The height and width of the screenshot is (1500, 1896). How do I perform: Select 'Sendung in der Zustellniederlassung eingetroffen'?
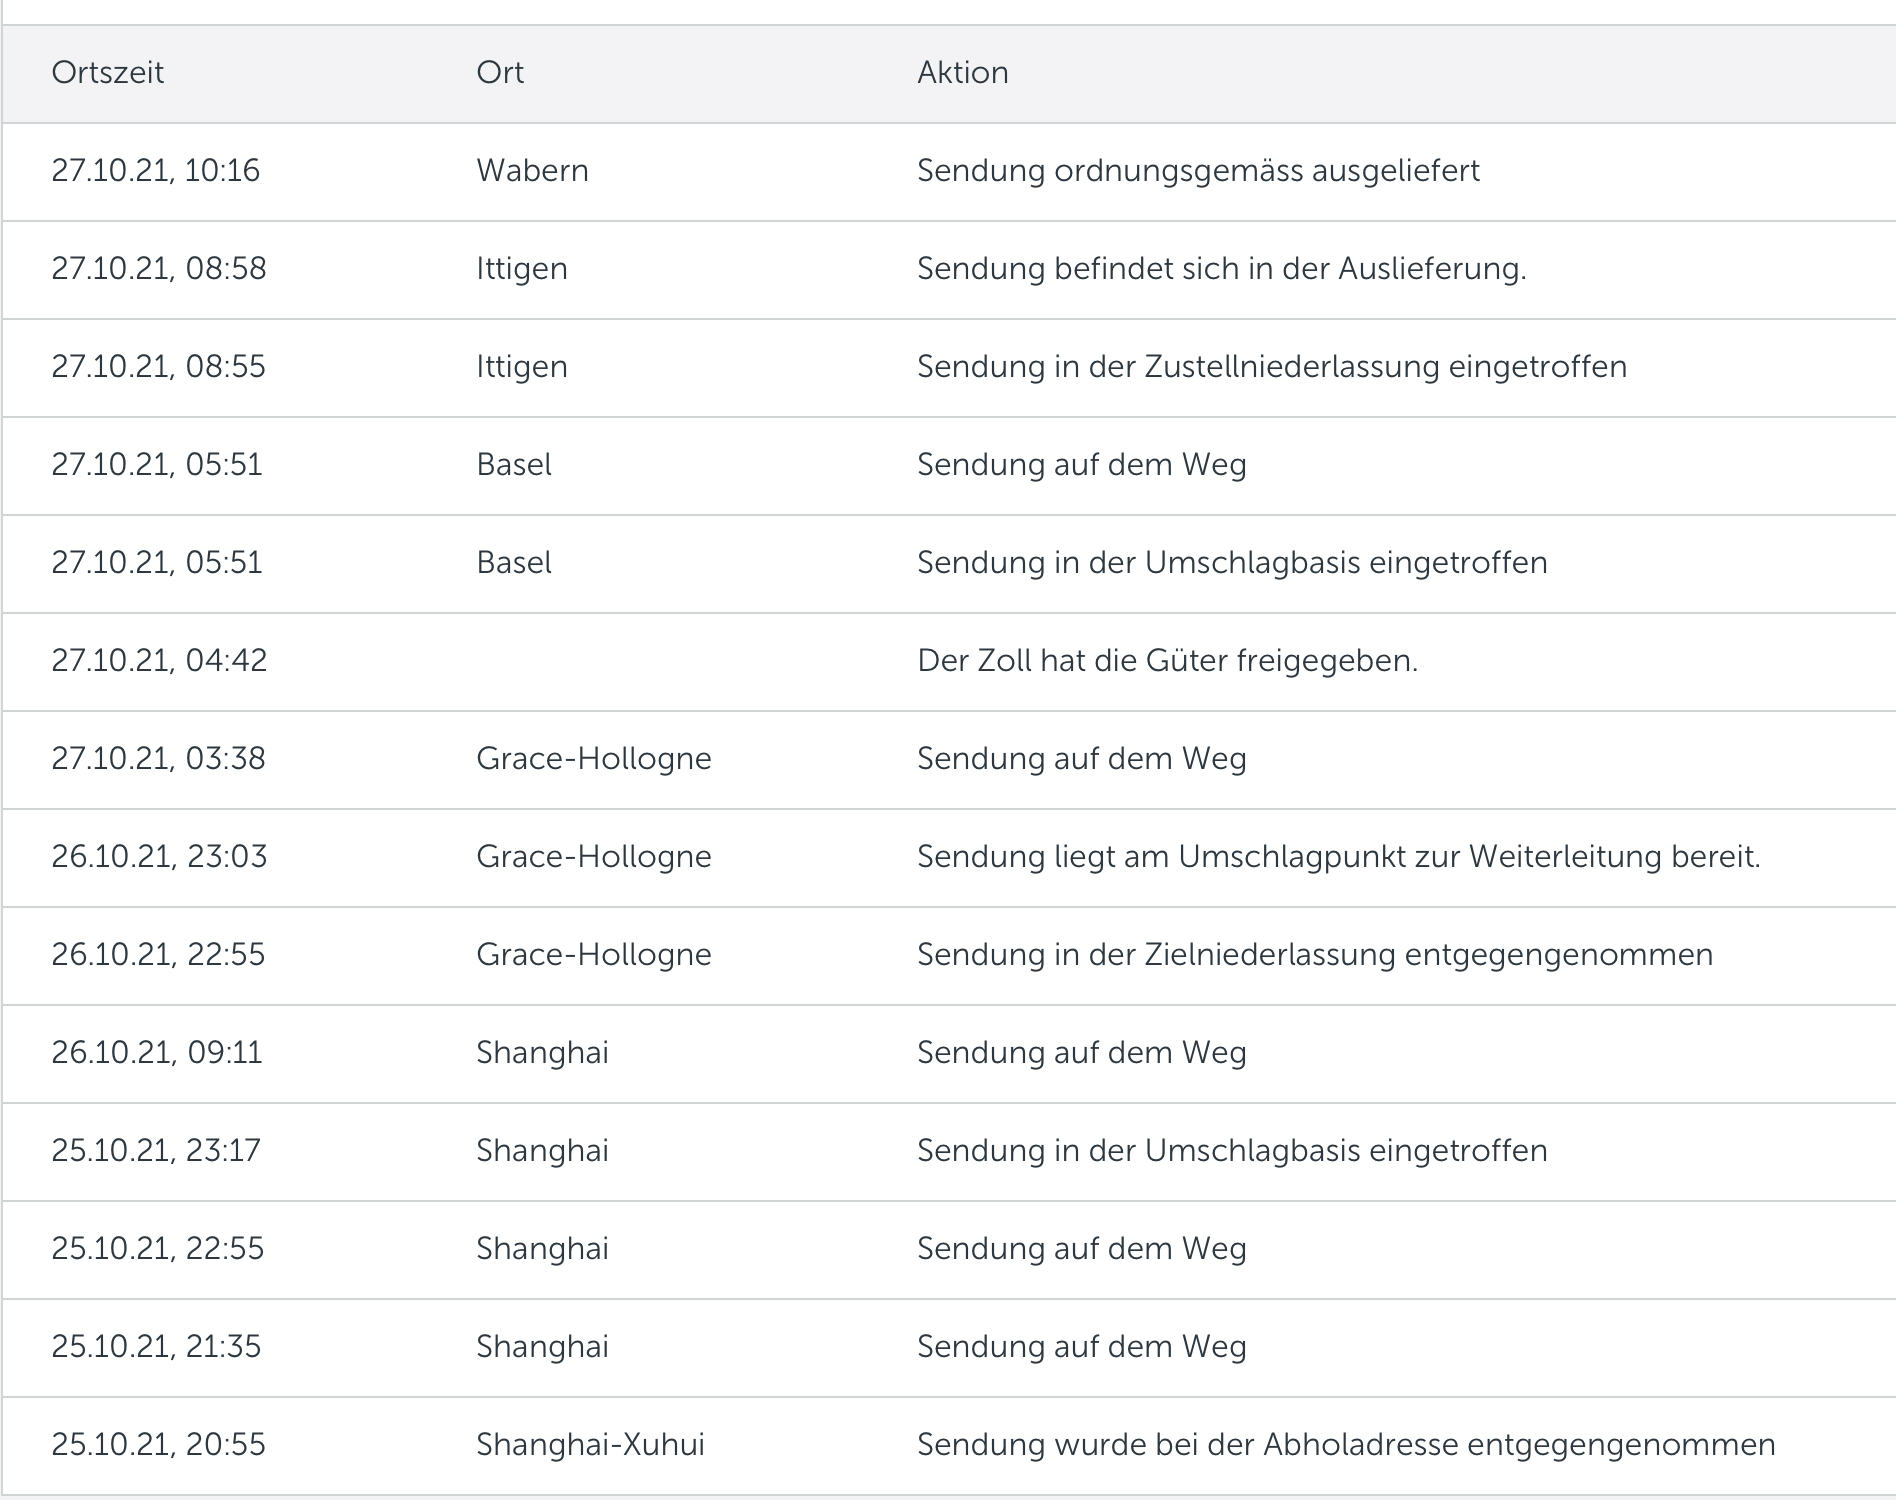[1272, 367]
